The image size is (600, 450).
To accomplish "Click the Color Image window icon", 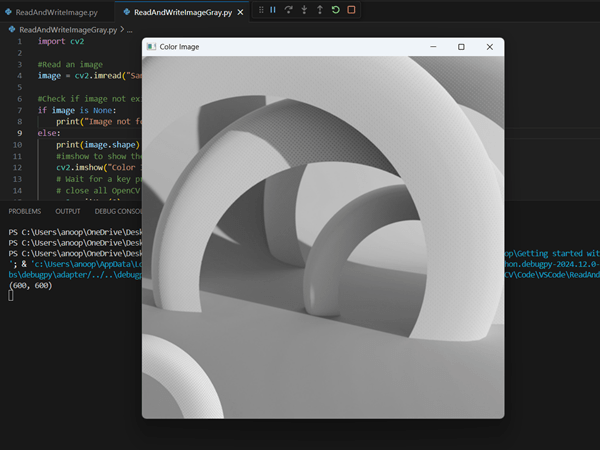I will [x=151, y=47].
